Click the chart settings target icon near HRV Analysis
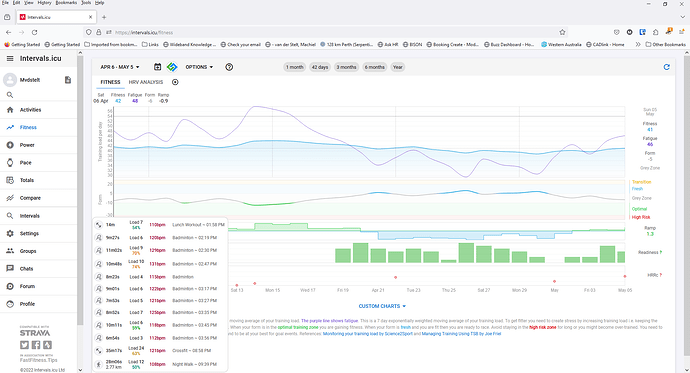Viewport: 690px width, 373px height. click(x=175, y=82)
